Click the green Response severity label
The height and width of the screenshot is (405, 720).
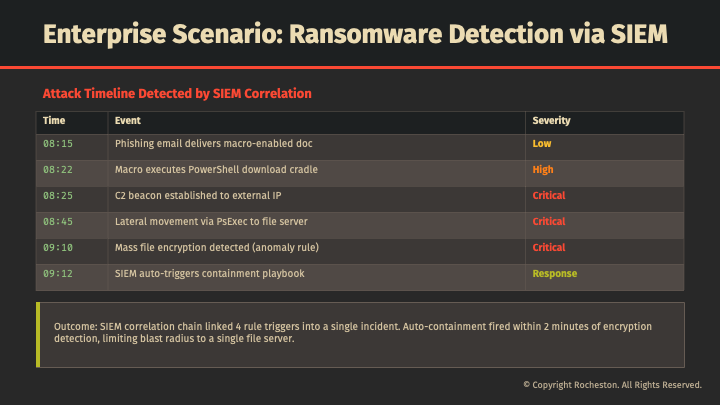point(554,274)
